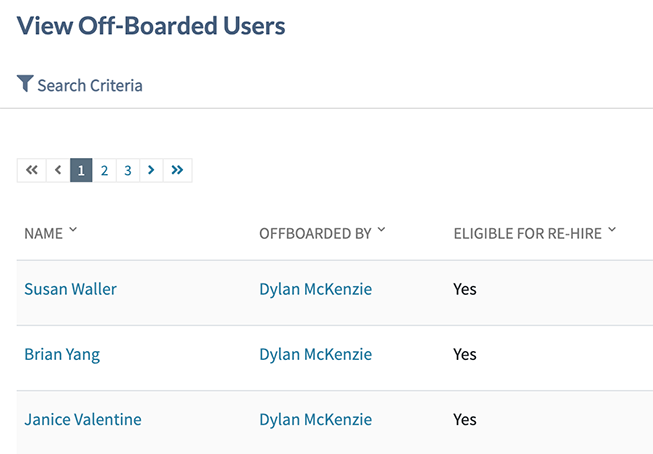Go to page 2
Image resolution: width=653 pixels, height=454 pixels.
104,170
